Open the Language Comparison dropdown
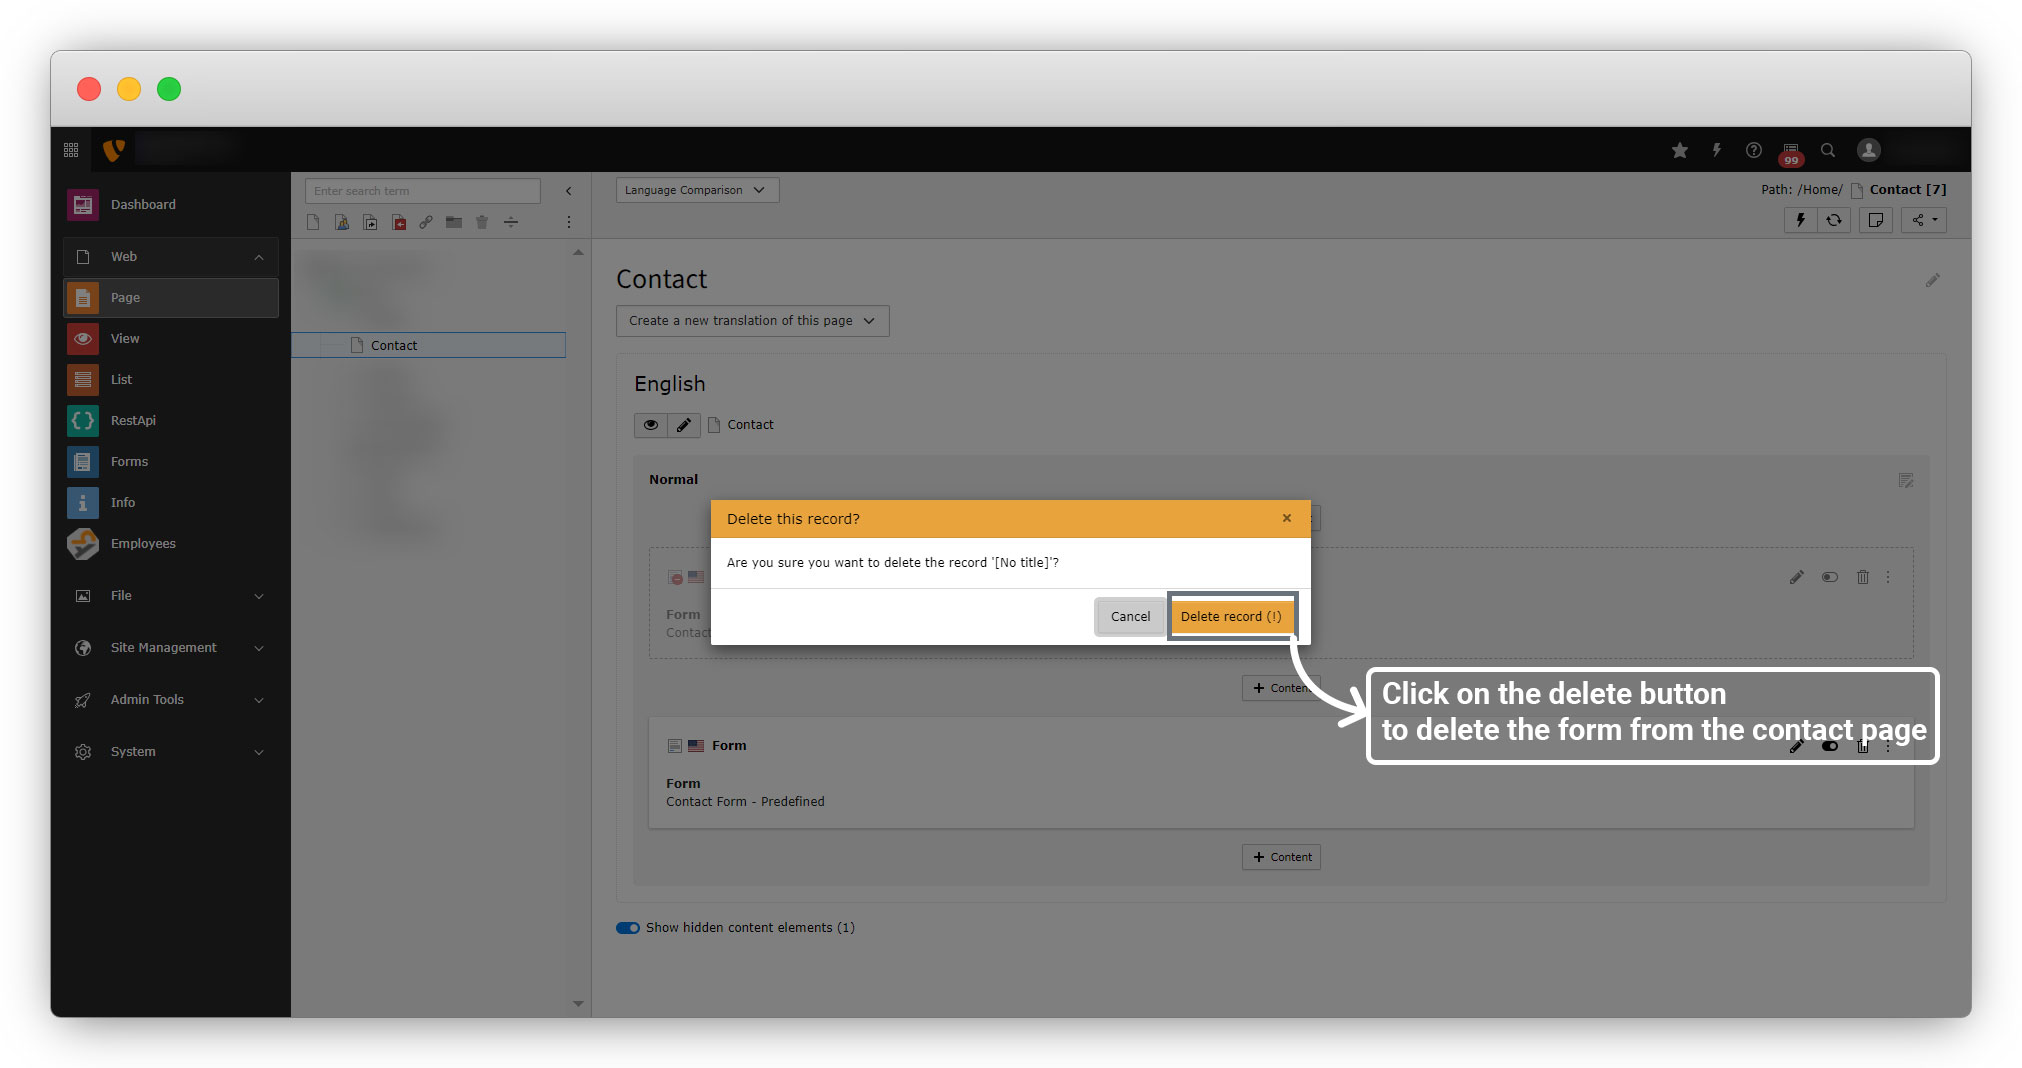 point(696,190)
